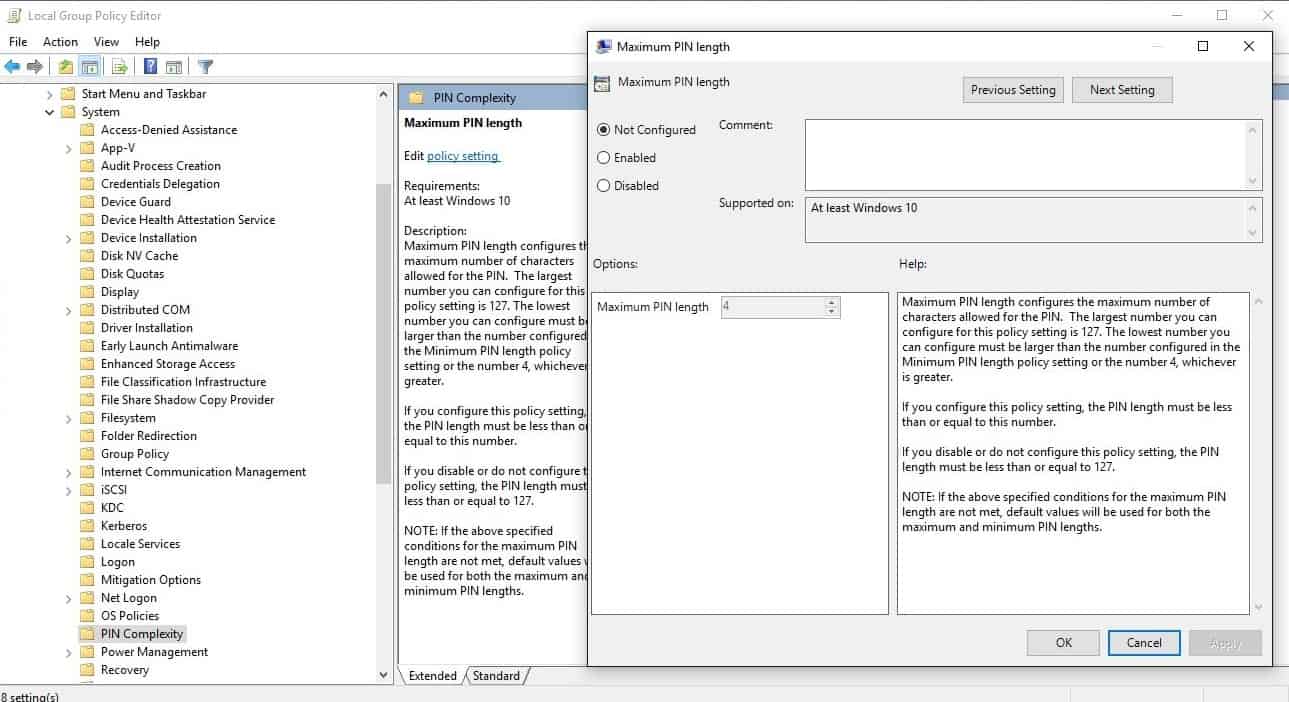Screen dimensions: 1289x702
Task: Open the View menu
Action: click(x=106, y=42)
